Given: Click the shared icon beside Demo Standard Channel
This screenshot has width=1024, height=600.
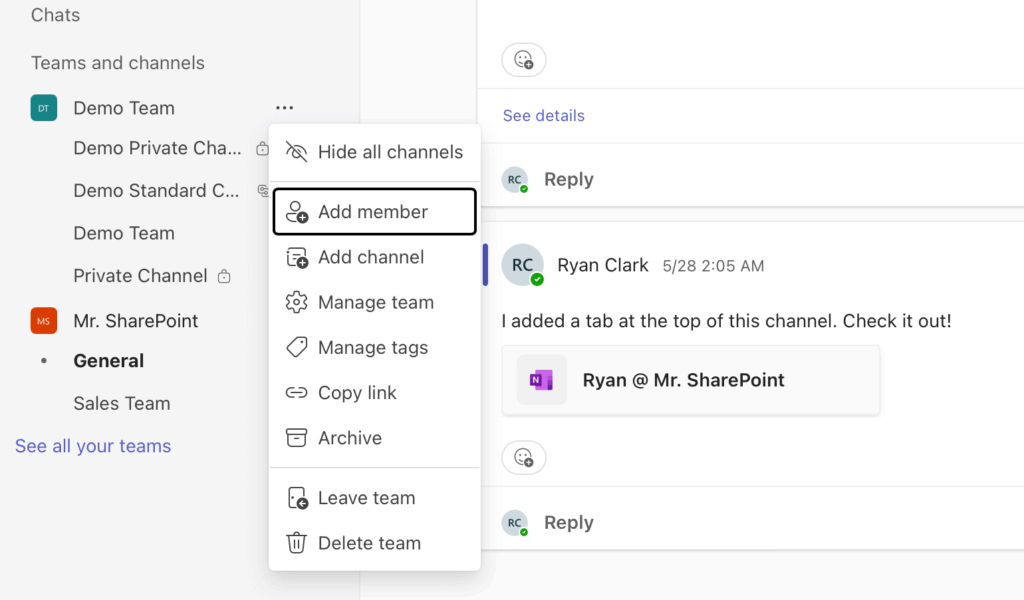Looking at the screenshot, I should [x=263, y=191].
